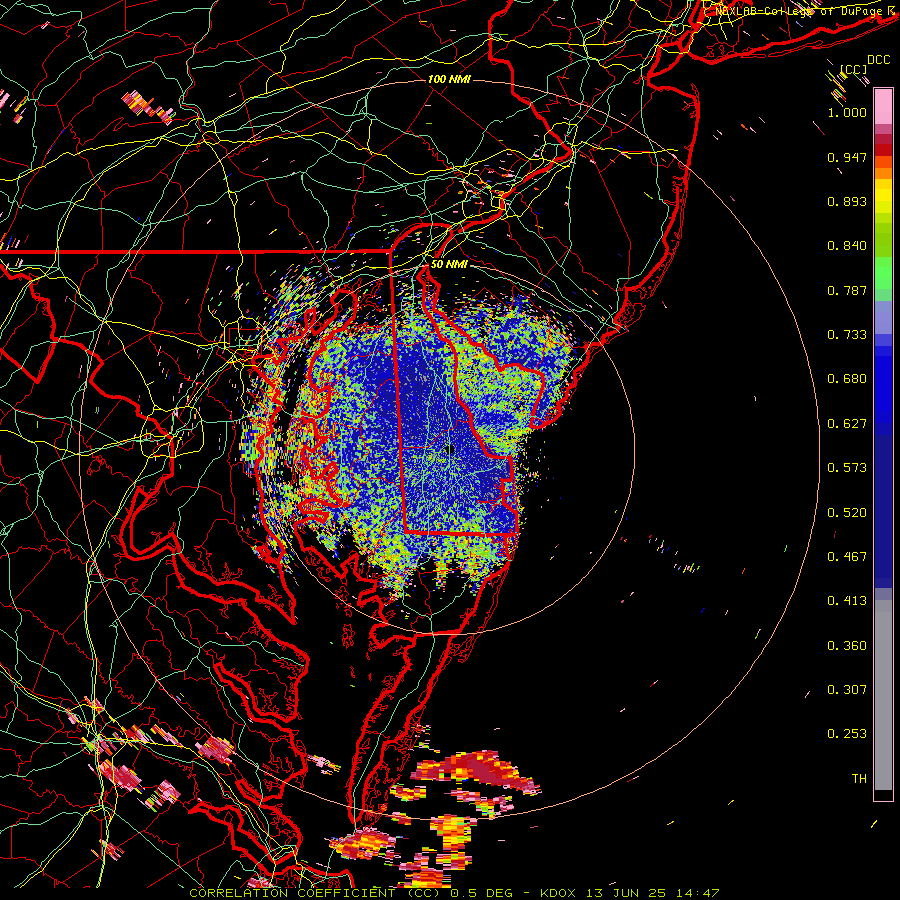Select the 0.307 scale value
Screen dimensions: 900x900
tap(847, 690)
